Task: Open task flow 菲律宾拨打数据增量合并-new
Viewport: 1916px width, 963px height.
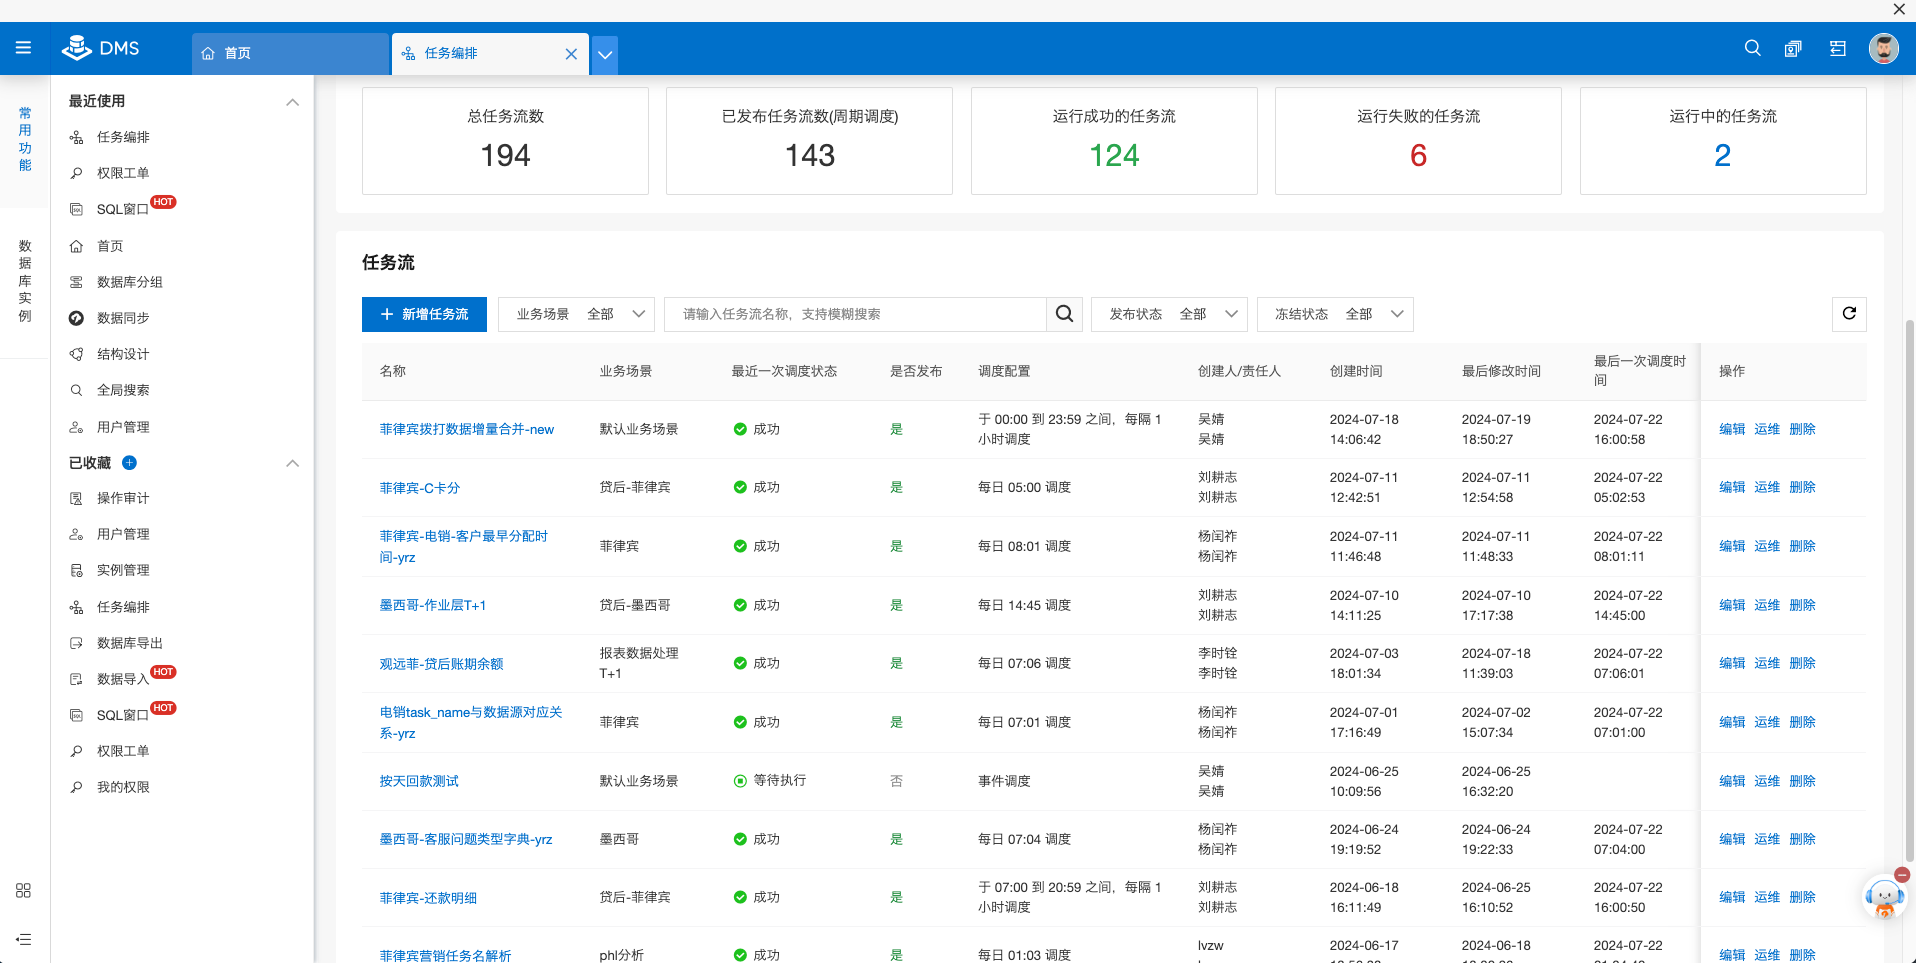Action: [x=466, y=429]
